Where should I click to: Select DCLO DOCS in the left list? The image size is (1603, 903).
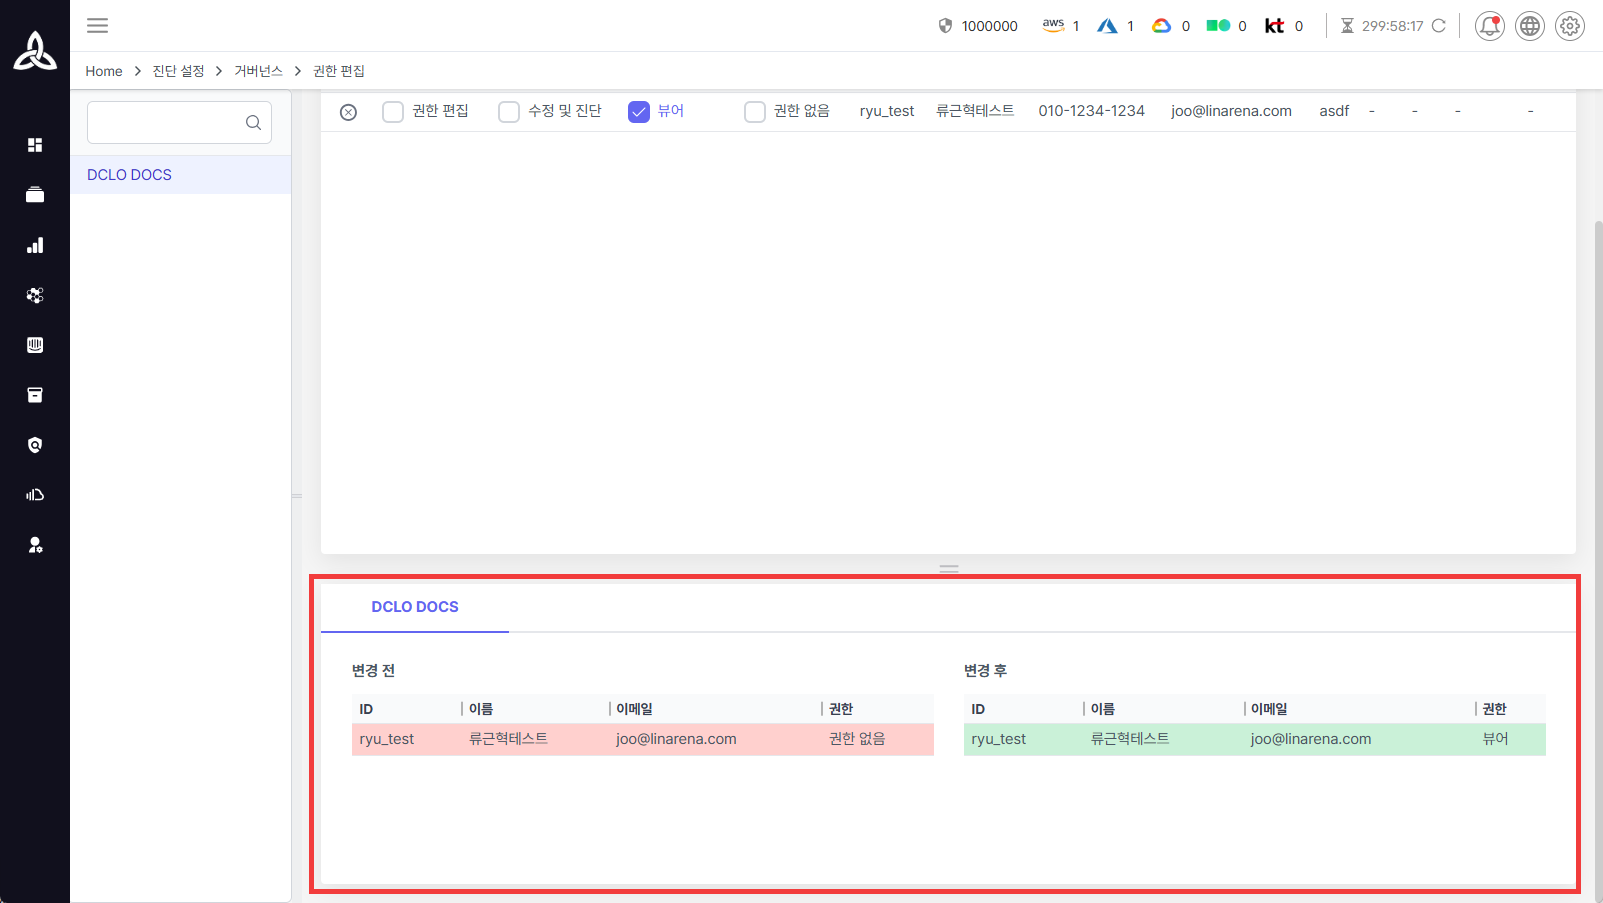pos(130,175)
